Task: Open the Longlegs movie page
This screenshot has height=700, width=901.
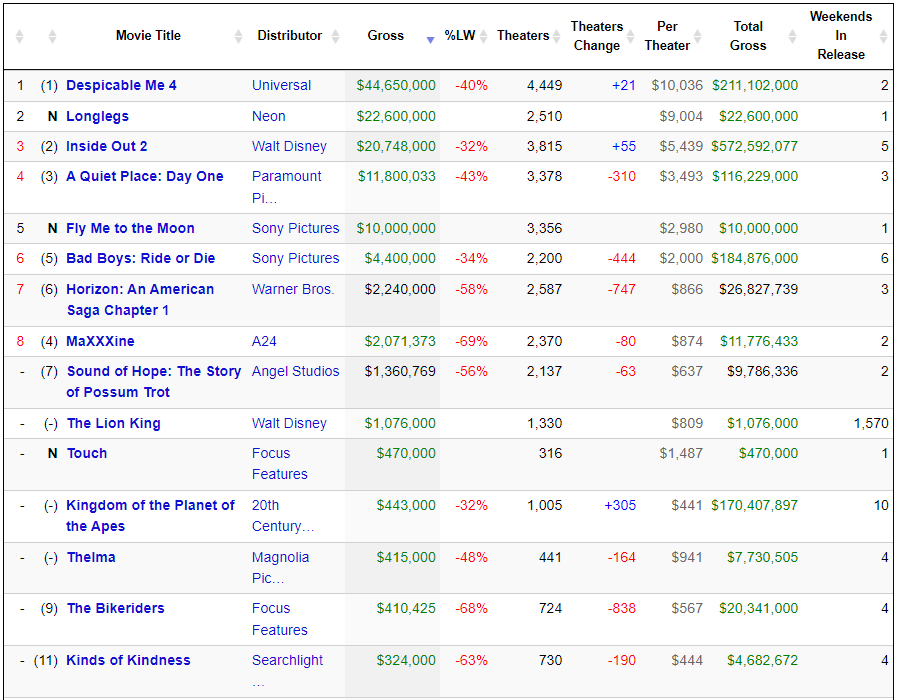Action: click(97, 116)
